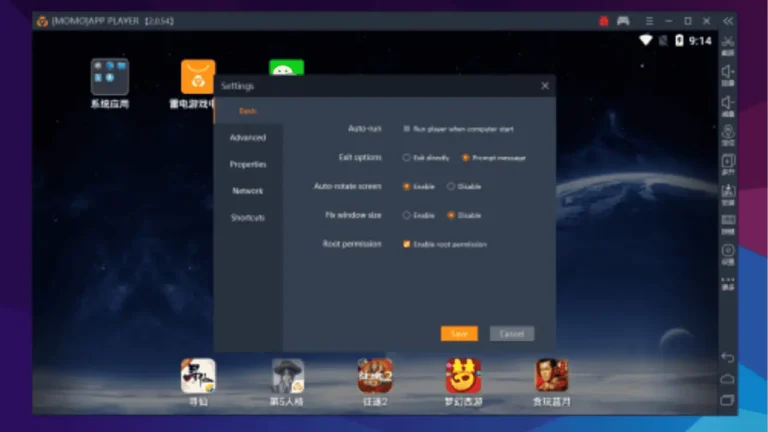Image resolution: width=768 pixels, height=432 pixels.
Task: Open the three-dots more tools icon
Action: click(728, 280)
